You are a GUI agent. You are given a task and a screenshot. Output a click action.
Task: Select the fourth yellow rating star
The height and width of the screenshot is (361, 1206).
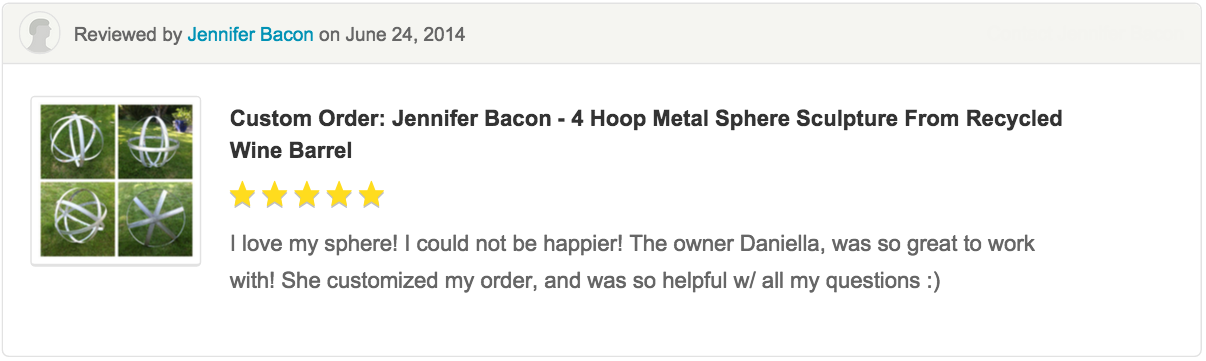[x=338, y=195]
